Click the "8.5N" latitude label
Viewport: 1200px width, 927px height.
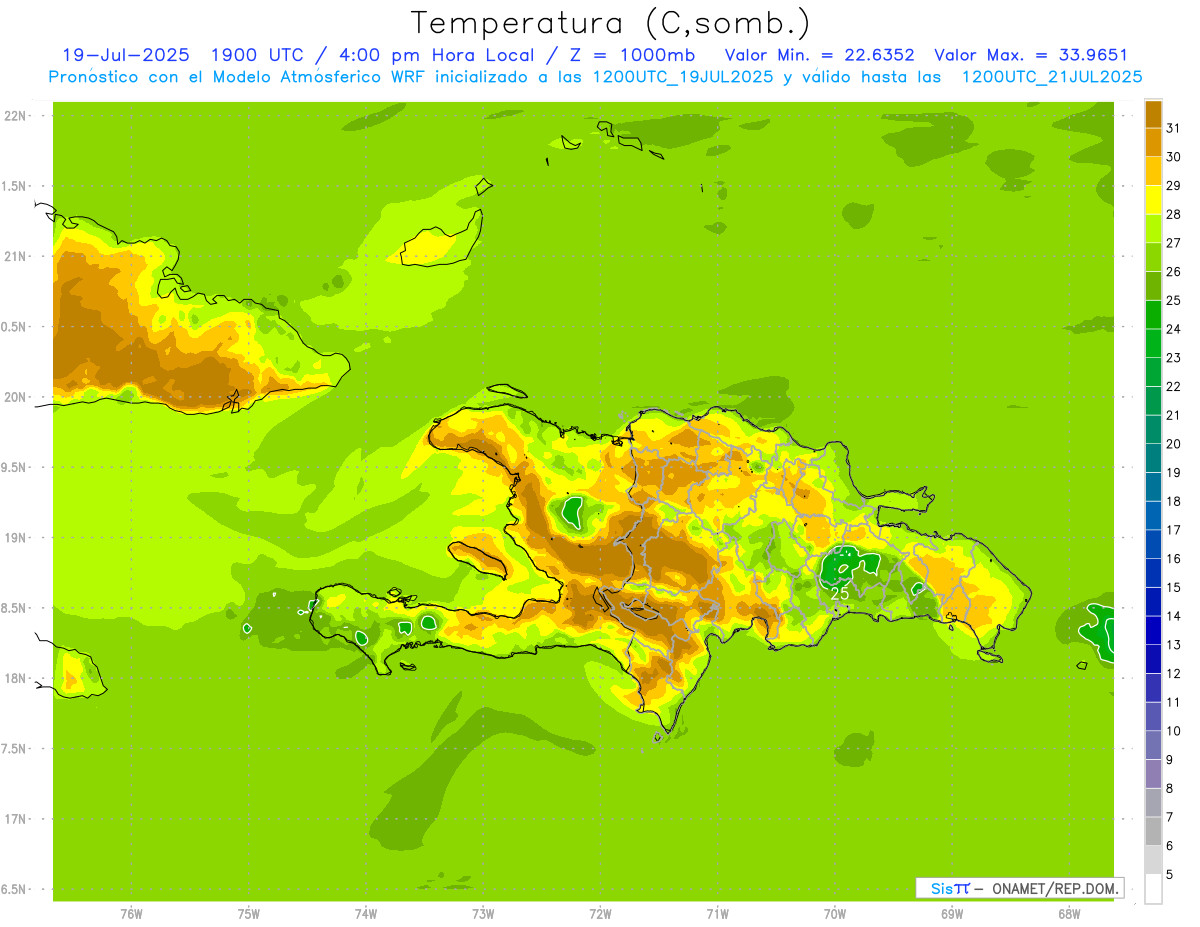(x=15, y=608)
